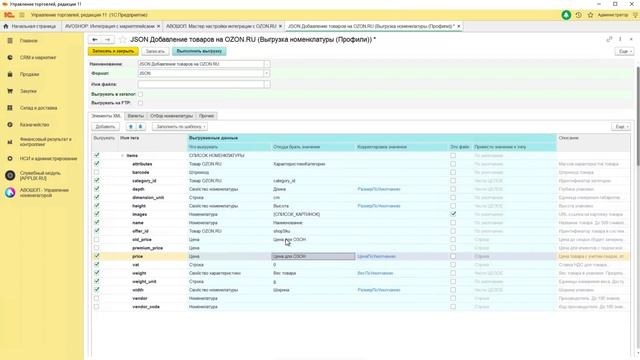The height and width of the screenshot is (360, 640).
Task: Toggle the export checkbox for premium_price row
Action: coord(96,248)
